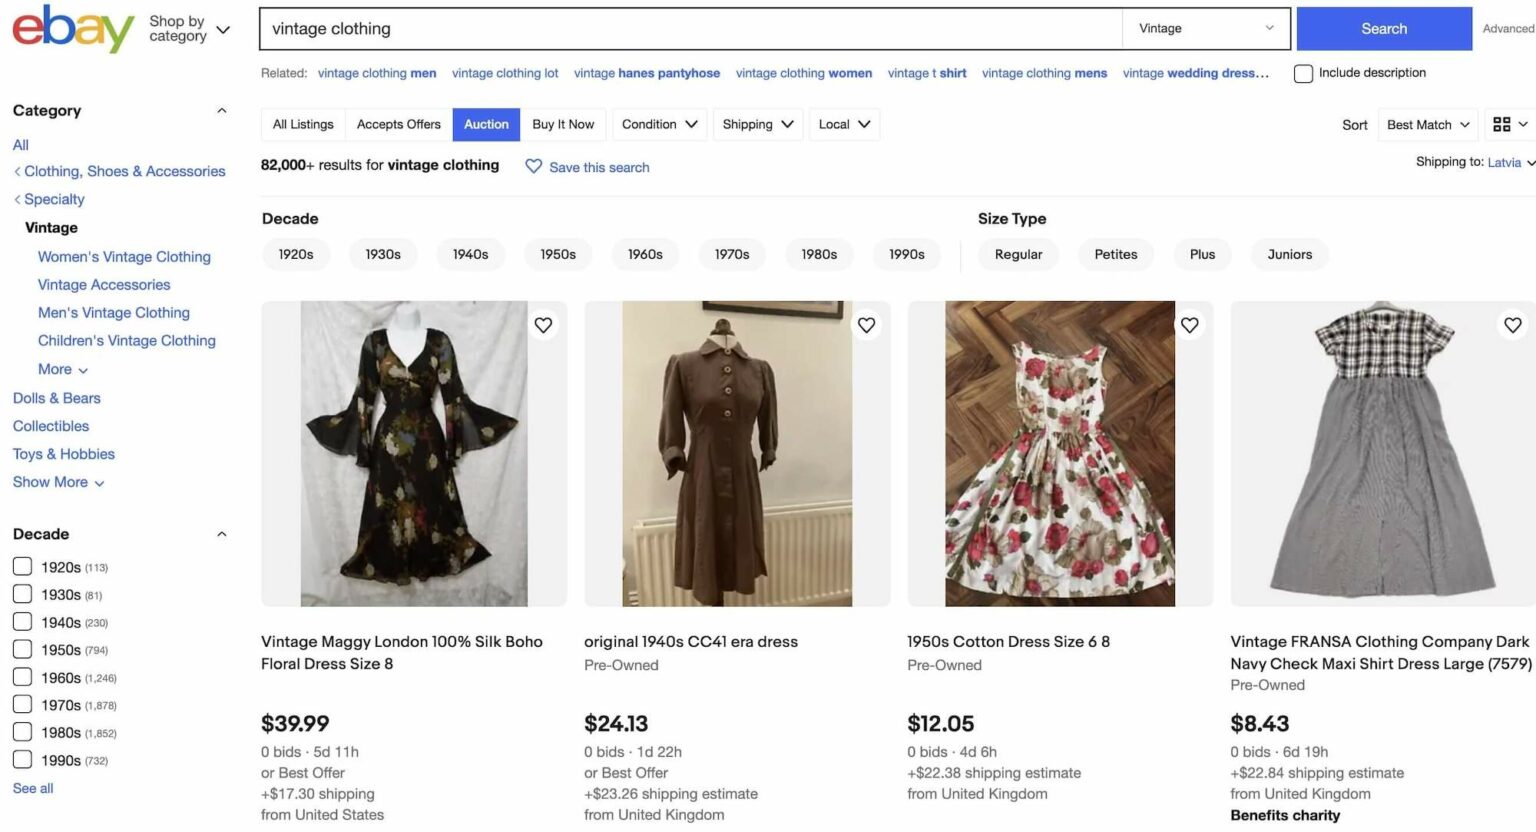Screen dimensions: 1536x832
Task: Select the 1990s decade chip
Action: [907, 254]
